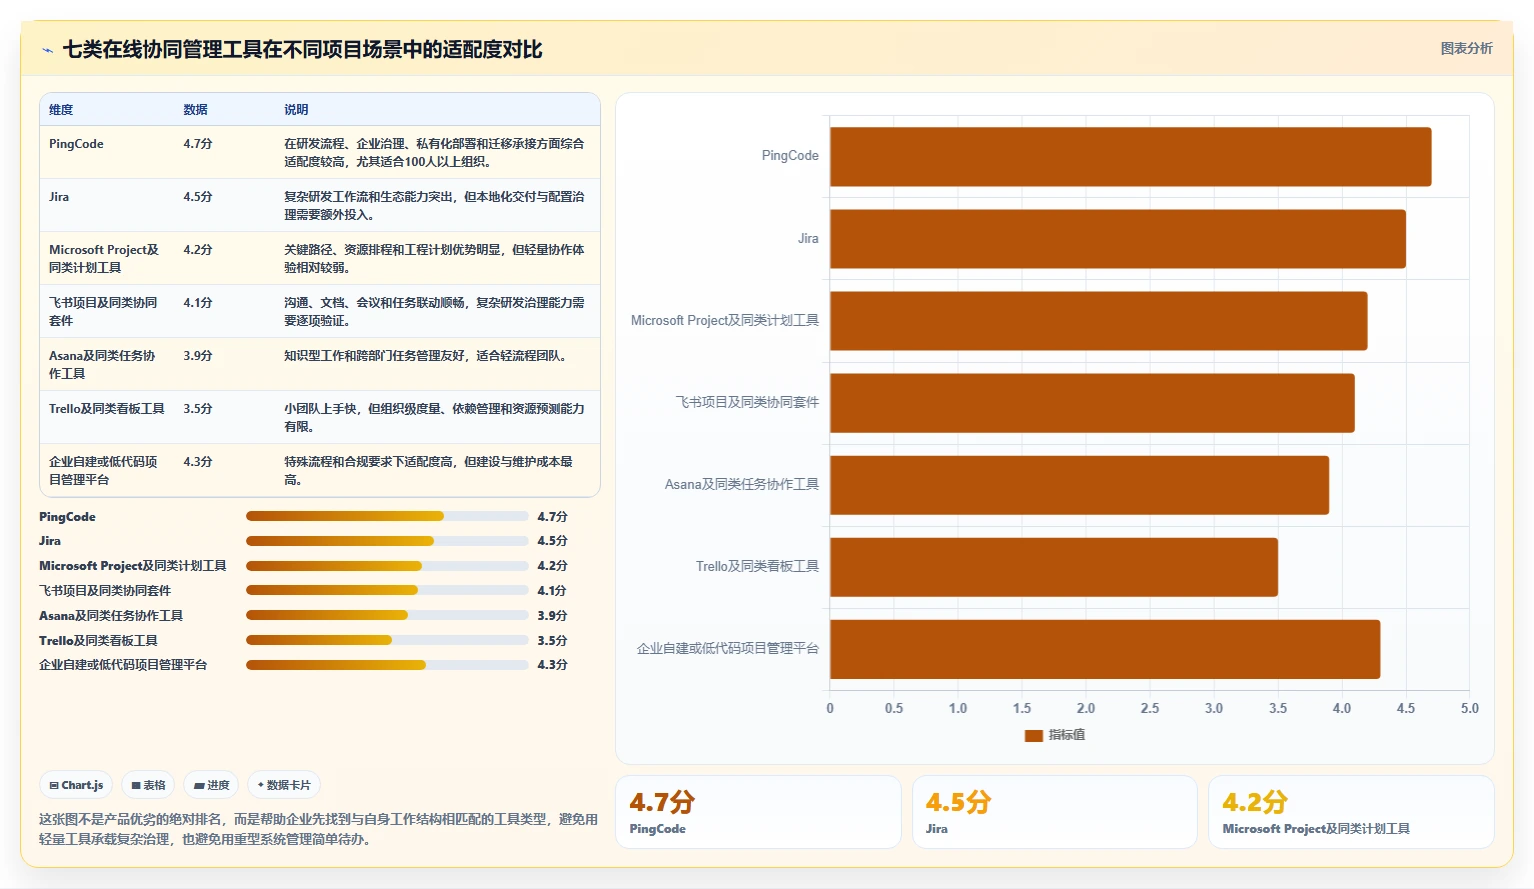1534x889 pixels.
Task: Click the 飞书项目 bar in the chart
Action: pyautogui.click(x=1092, y=403)
